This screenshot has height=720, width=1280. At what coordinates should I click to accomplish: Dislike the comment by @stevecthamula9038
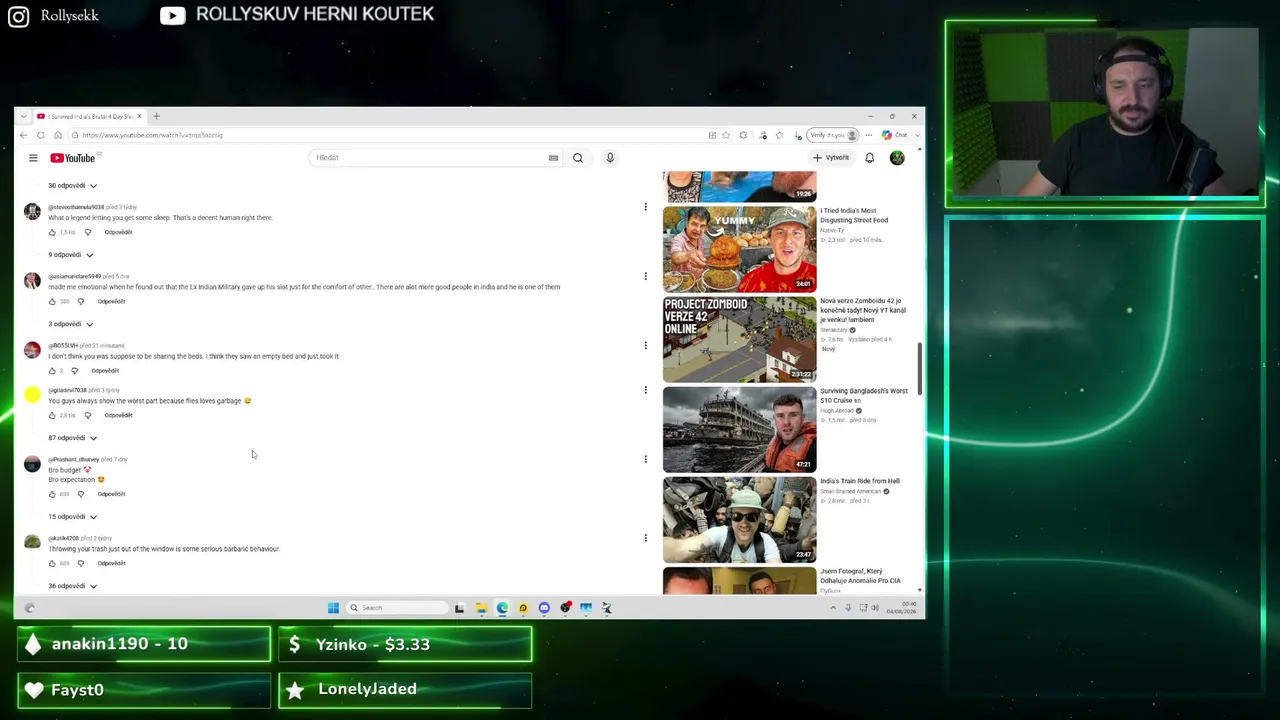coord(88,232)
